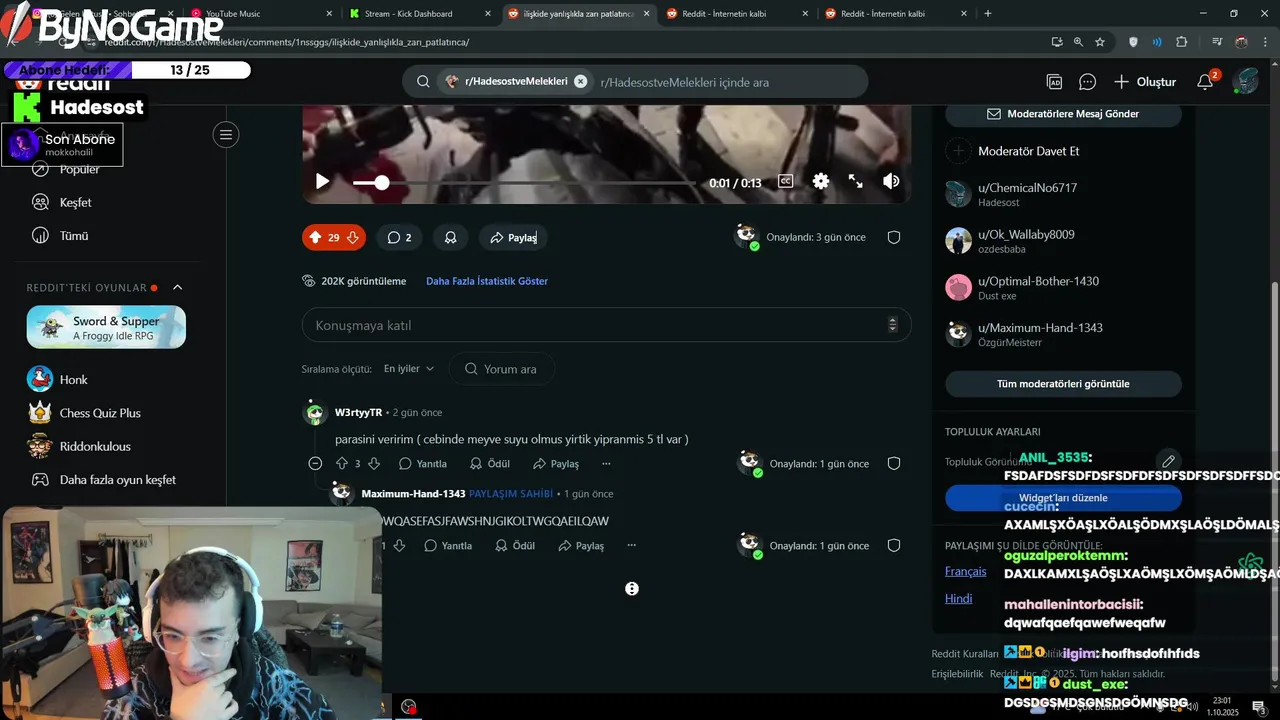The height and width of the screenshot is (720, 1280).
Task: Open video settings gear
Action: (821, 181)
